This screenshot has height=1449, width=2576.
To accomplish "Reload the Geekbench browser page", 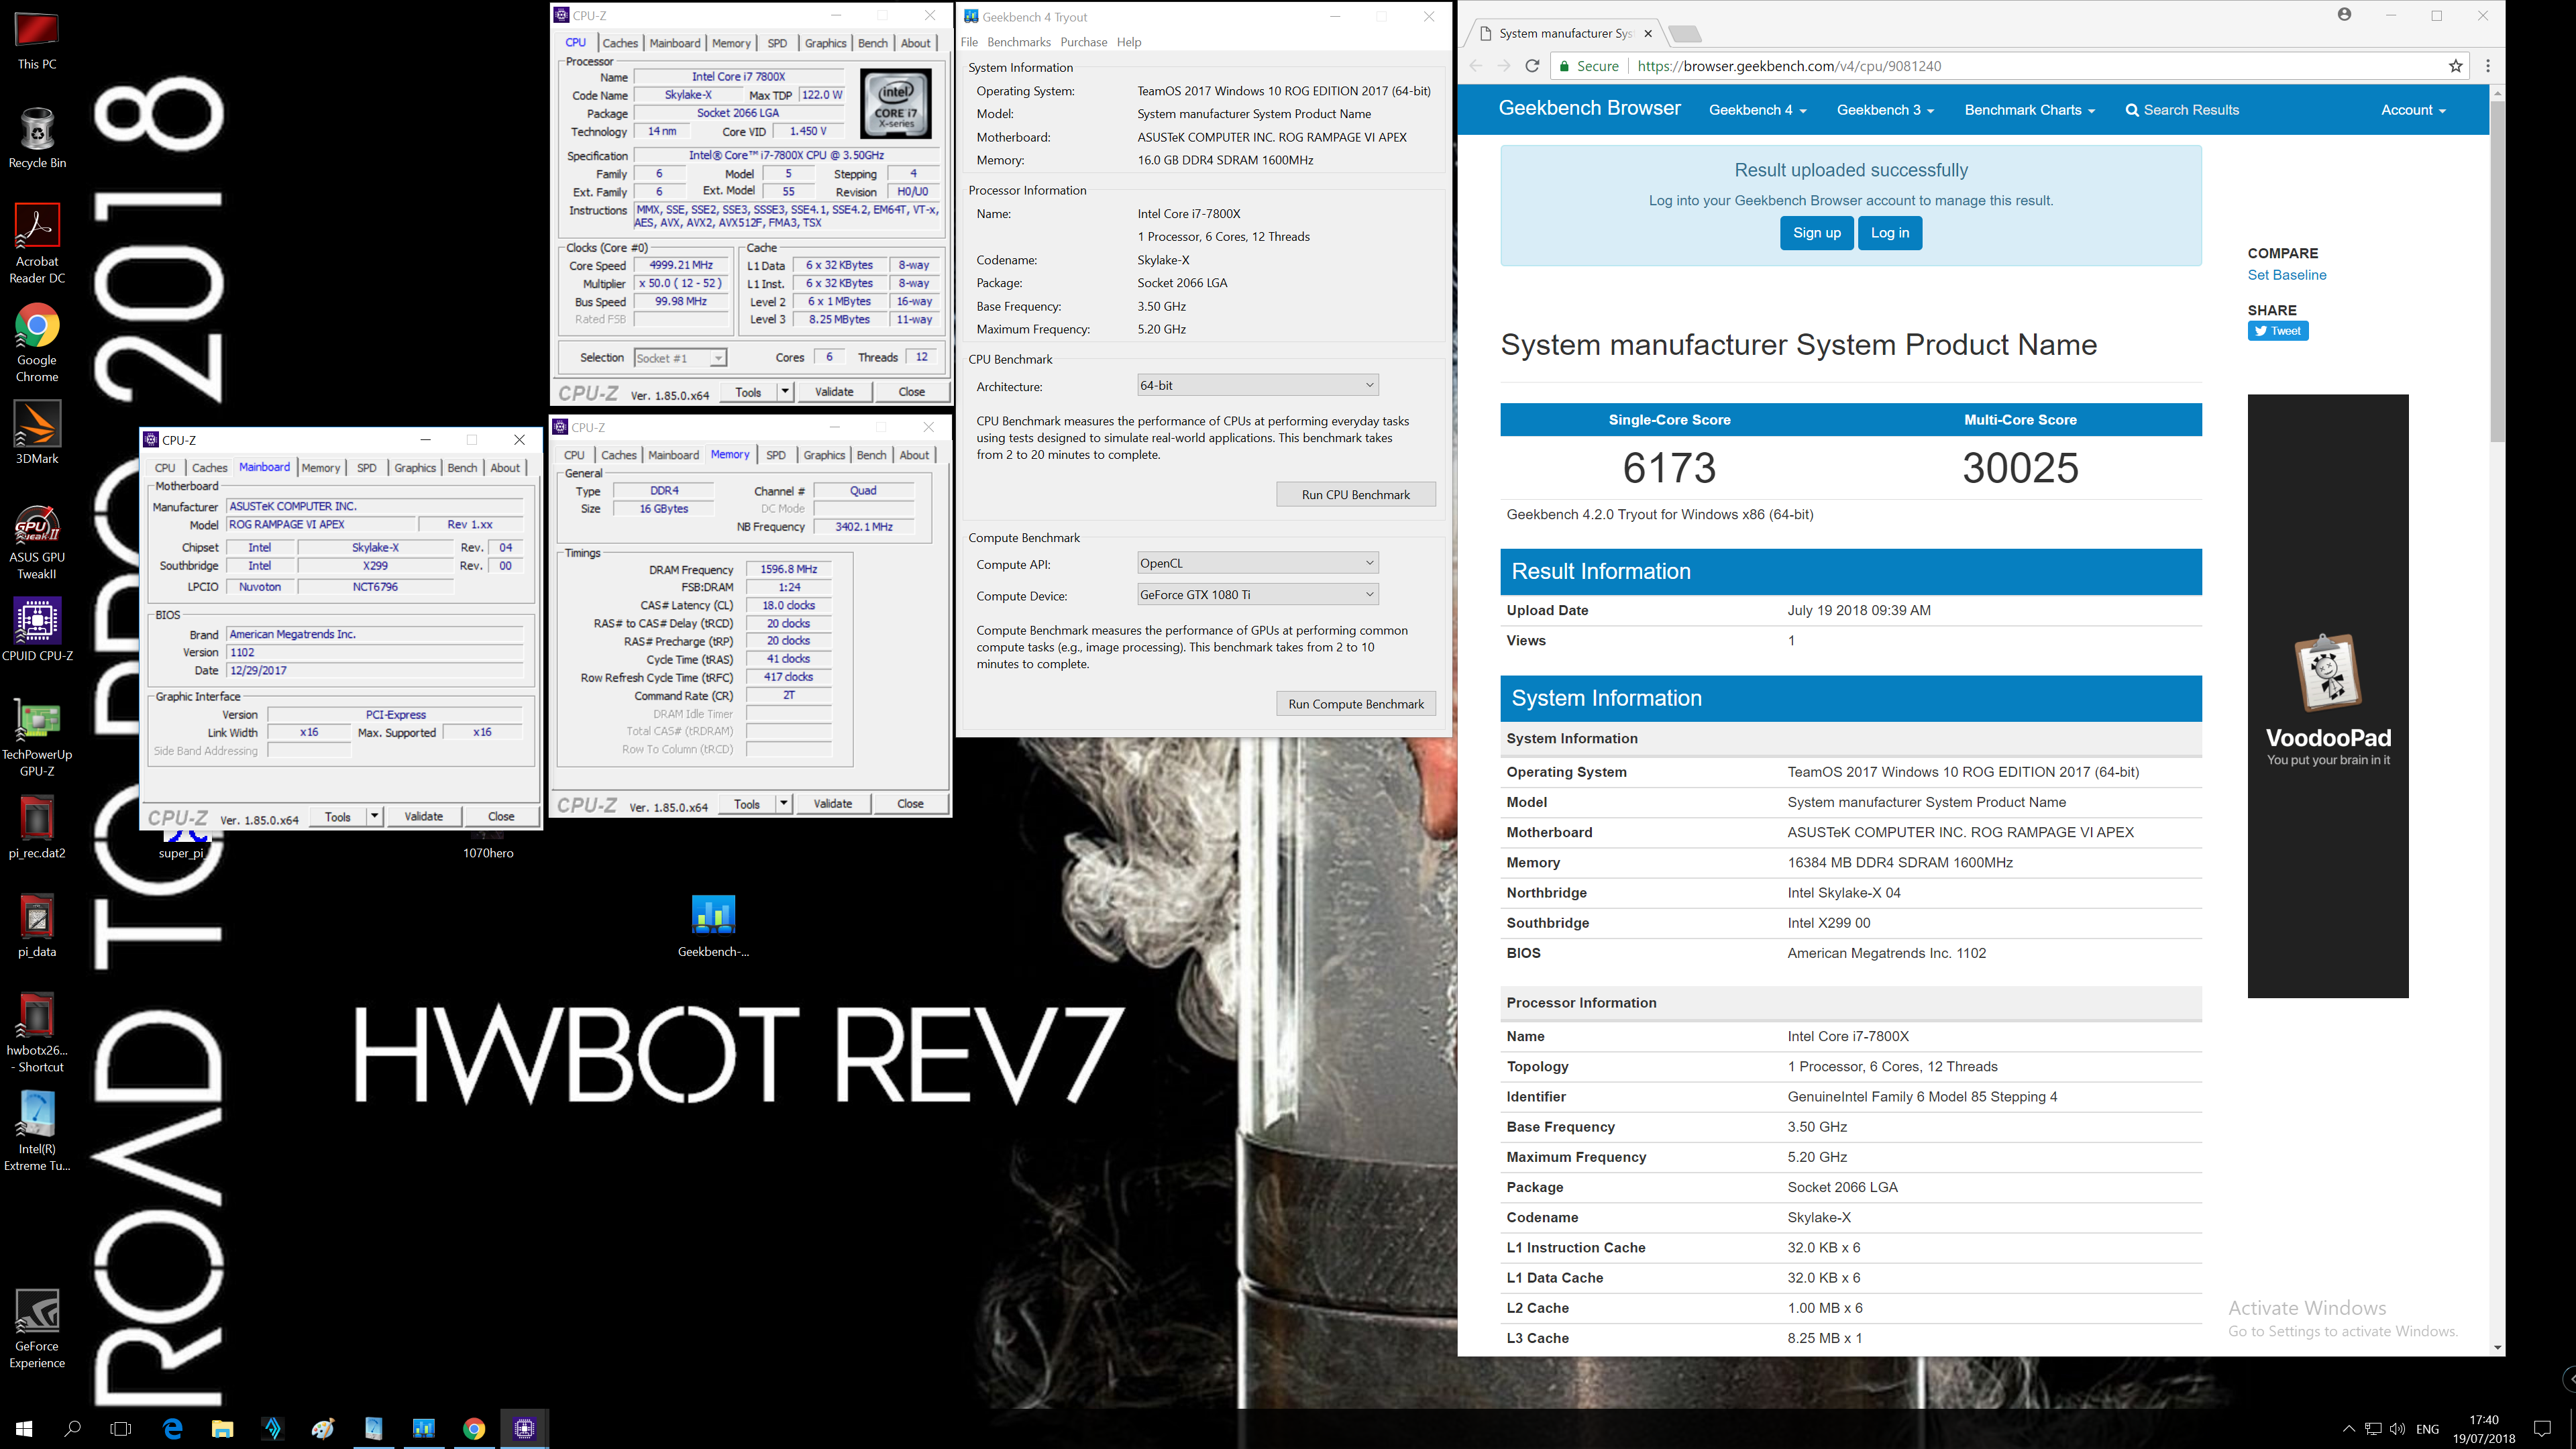I will click(1531, 66).
